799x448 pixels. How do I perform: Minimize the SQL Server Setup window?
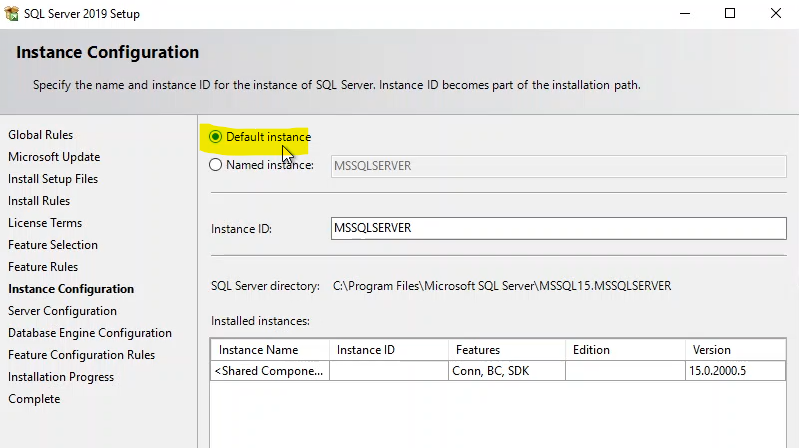click(x=685, y=13)
